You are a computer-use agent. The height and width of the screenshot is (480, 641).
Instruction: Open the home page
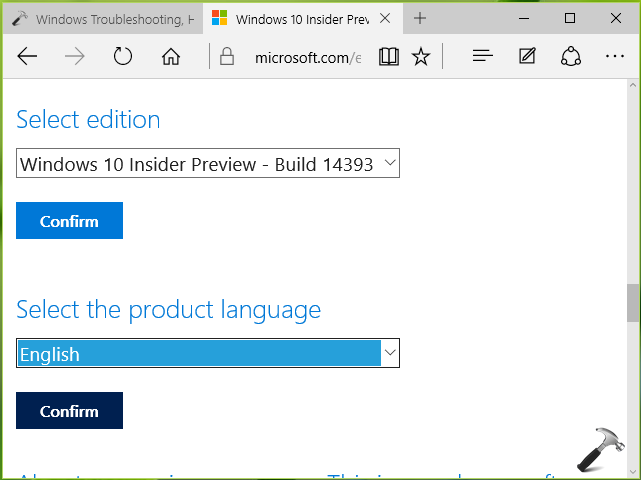point(171,56)
